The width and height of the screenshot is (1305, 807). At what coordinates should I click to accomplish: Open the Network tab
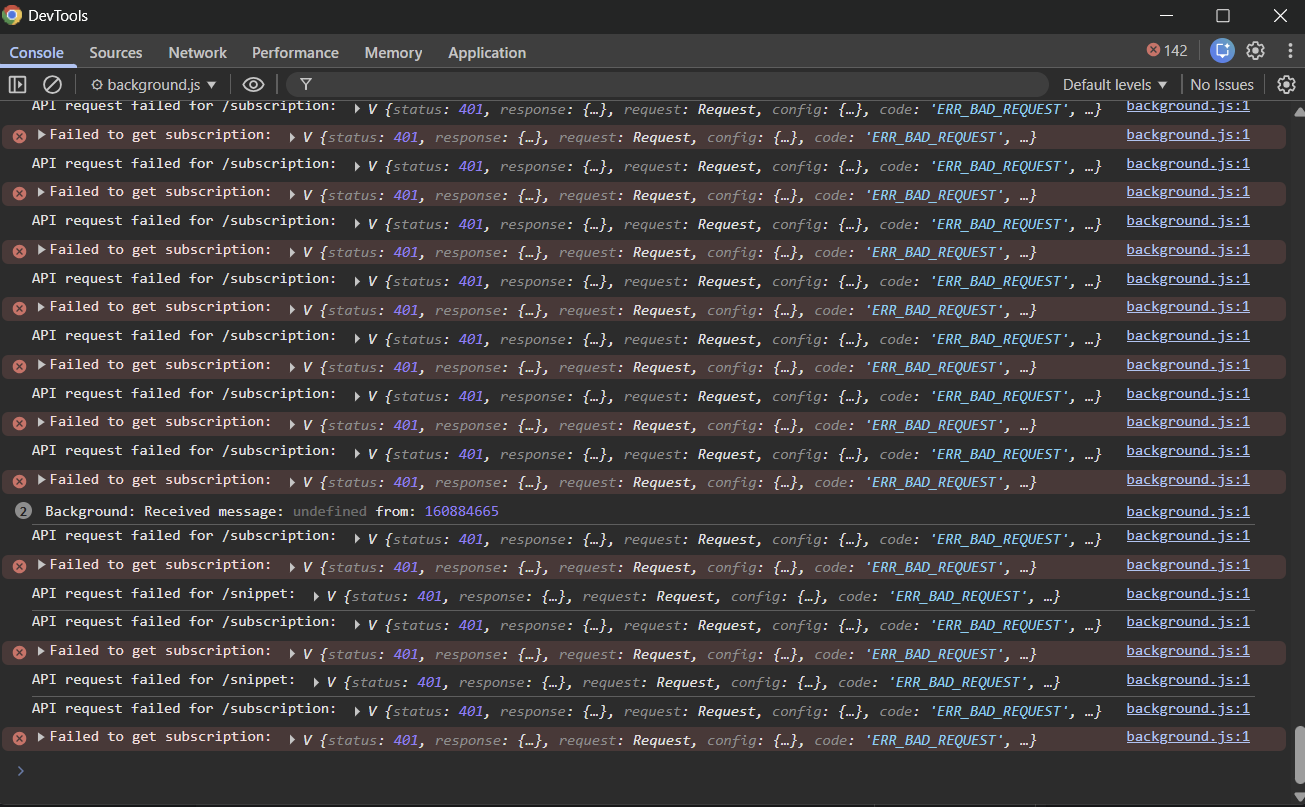click(198, 53)
